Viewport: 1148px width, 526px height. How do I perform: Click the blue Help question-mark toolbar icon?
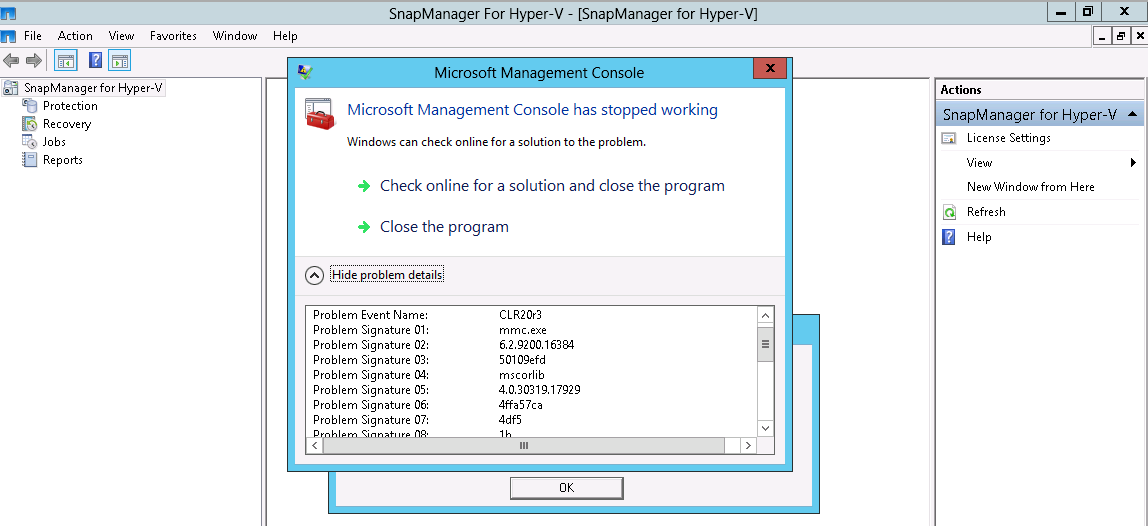tap(95, 61)
